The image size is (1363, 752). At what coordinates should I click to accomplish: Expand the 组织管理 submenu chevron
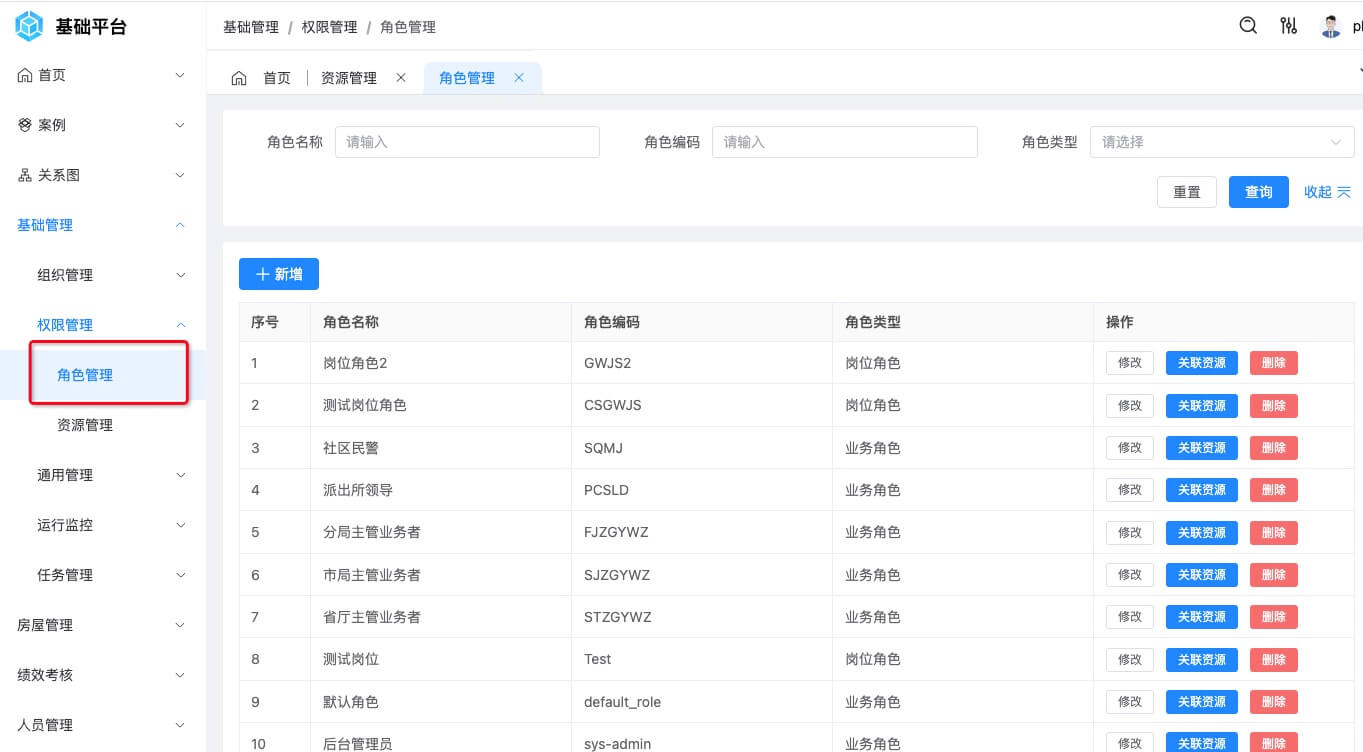(180, 275)
